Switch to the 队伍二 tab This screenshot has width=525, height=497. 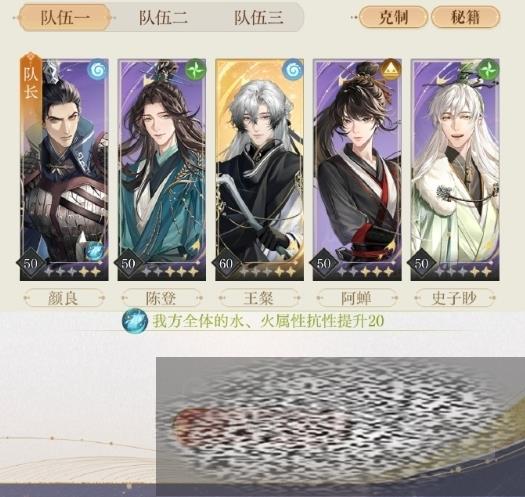[163, 17]
